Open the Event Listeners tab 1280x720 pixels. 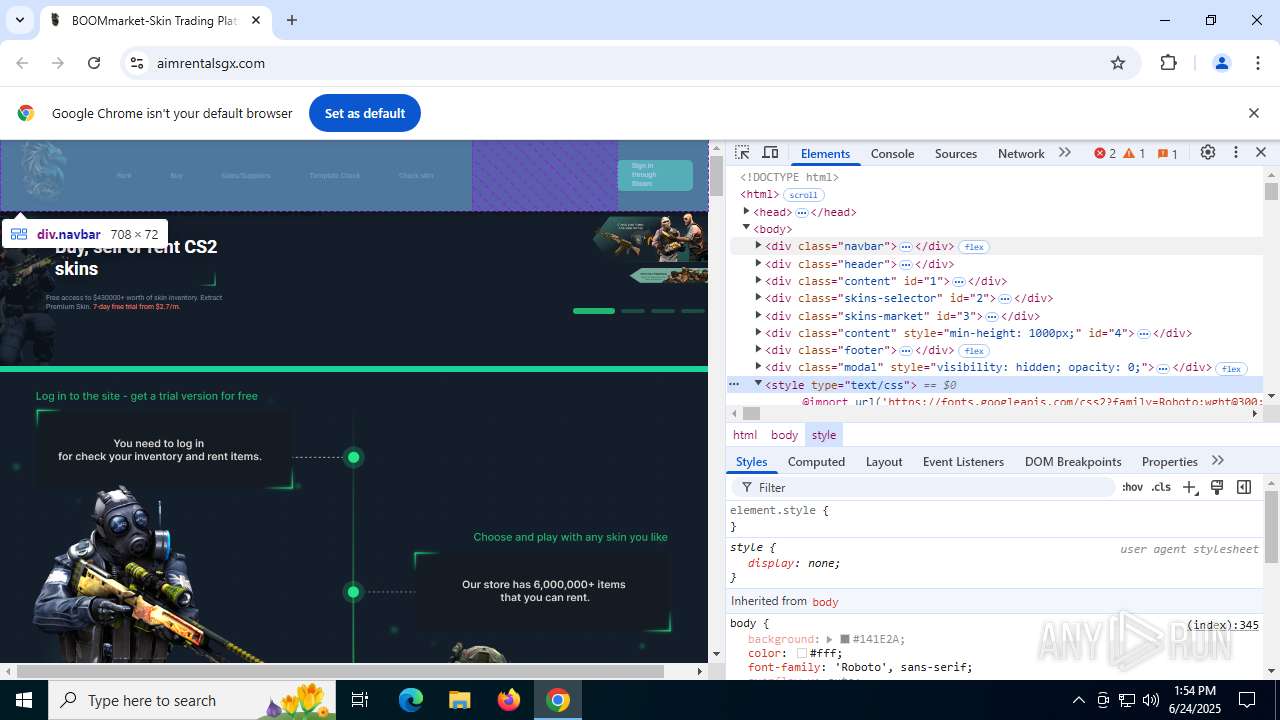coord(963,461)
